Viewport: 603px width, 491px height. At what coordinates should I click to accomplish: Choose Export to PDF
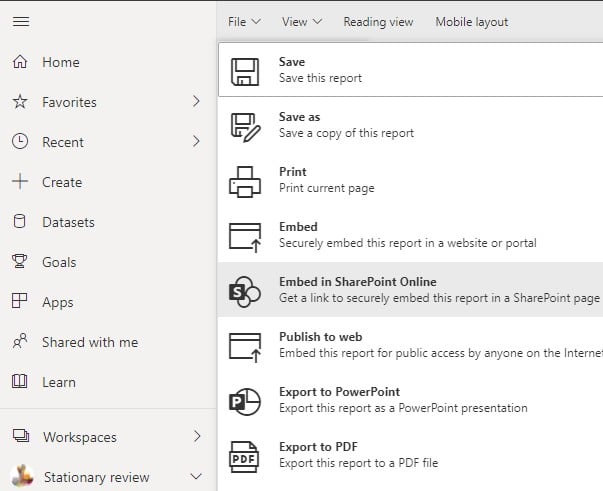pos(410,455)
